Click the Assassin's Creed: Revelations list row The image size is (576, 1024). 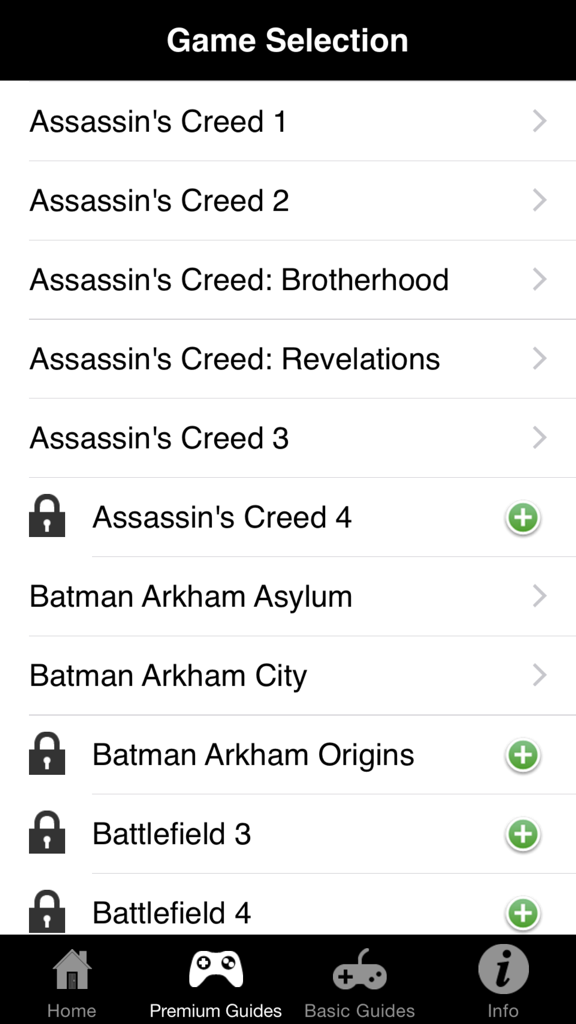(x=288, y=359)
